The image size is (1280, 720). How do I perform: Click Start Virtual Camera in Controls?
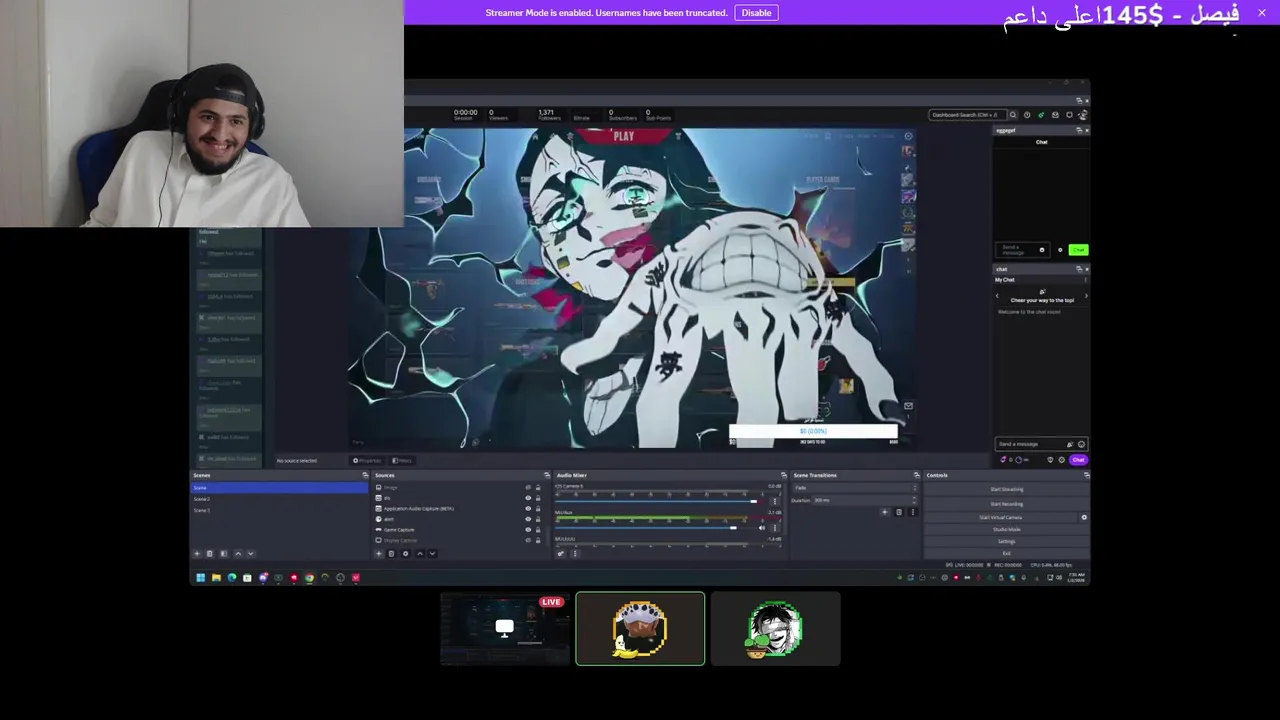pos(1001,517)
